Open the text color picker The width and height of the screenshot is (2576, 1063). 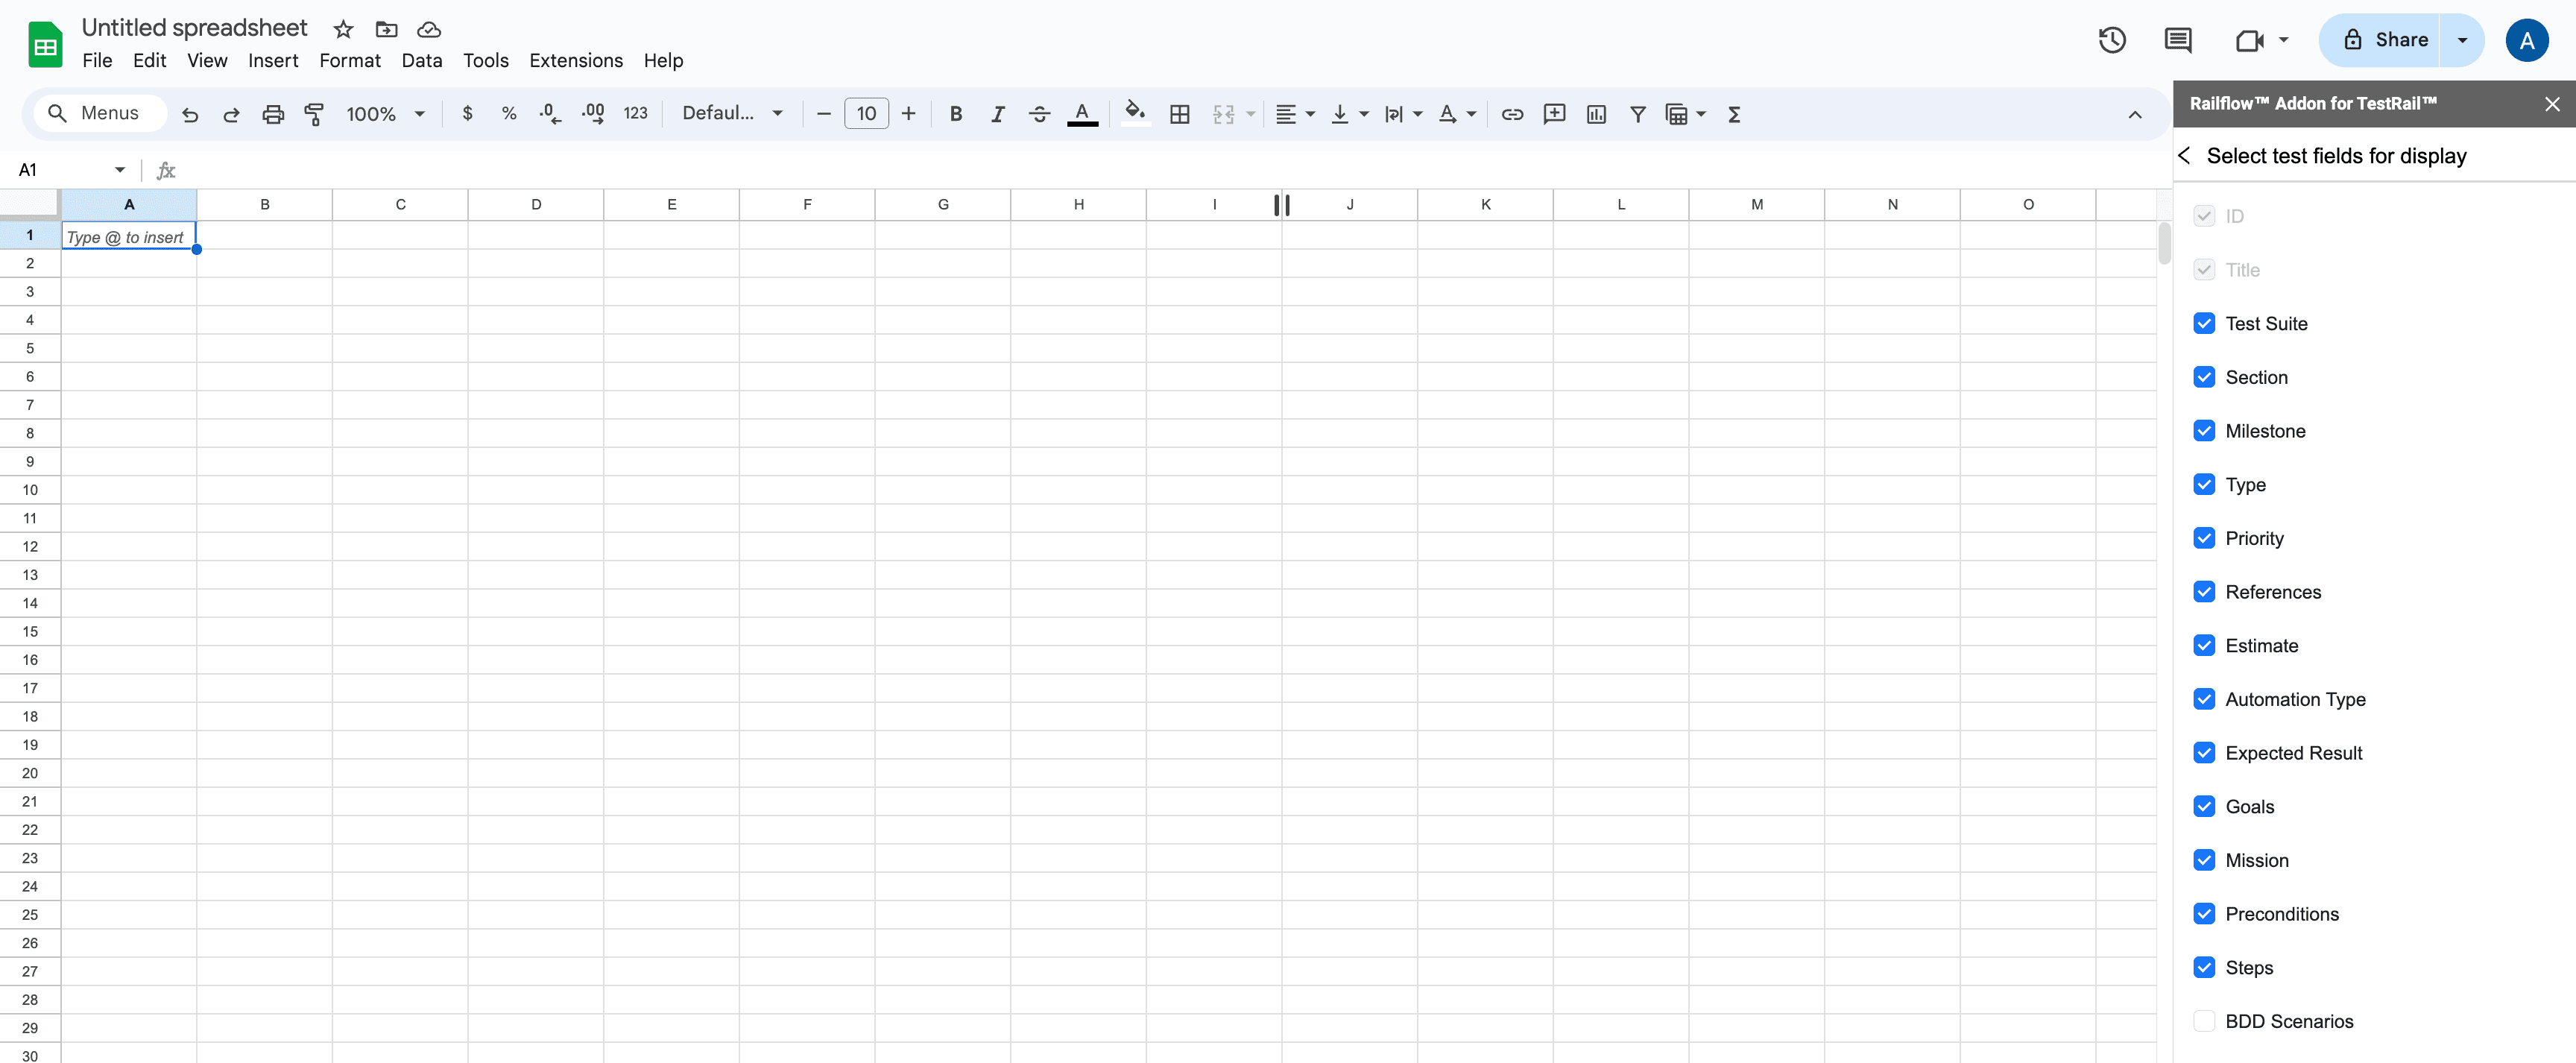[x=1082, y=114]
